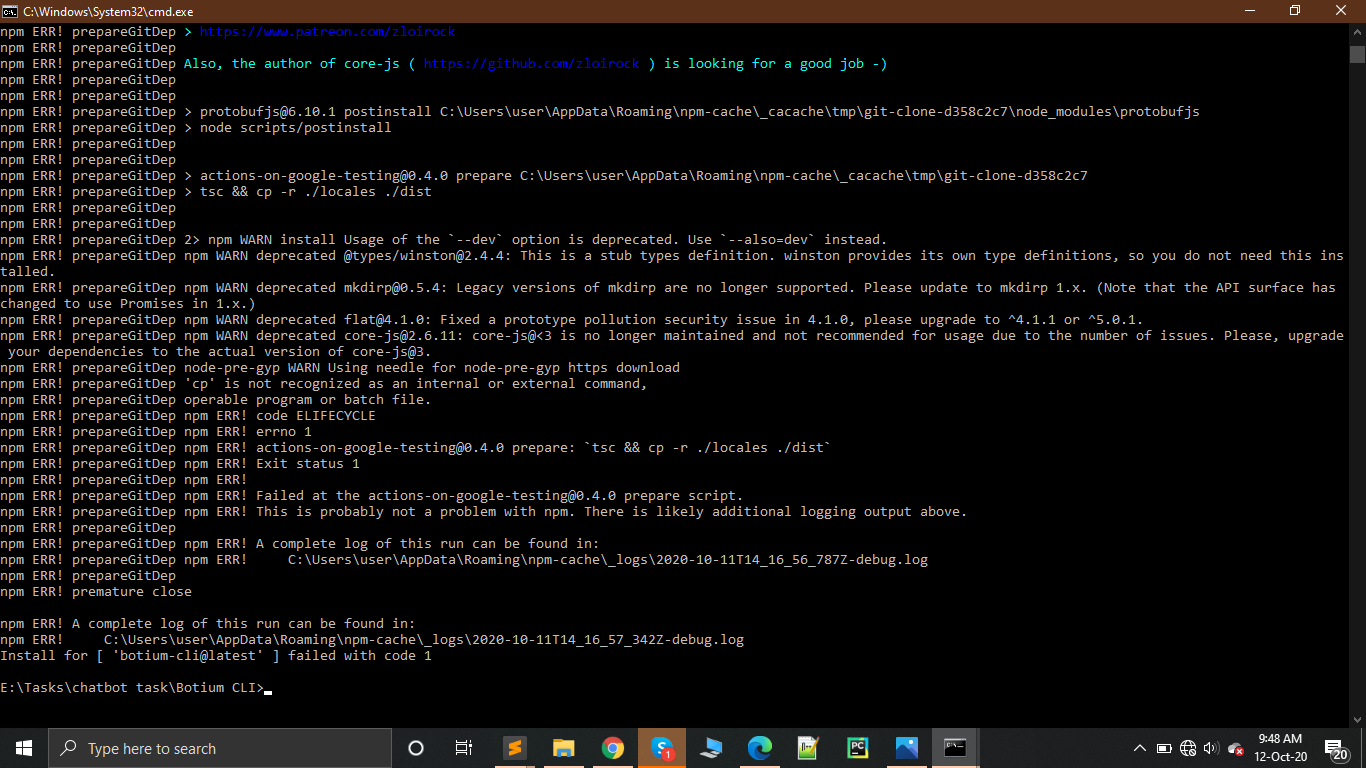Open the Connect display icon on taskbar

pos(711,747)
